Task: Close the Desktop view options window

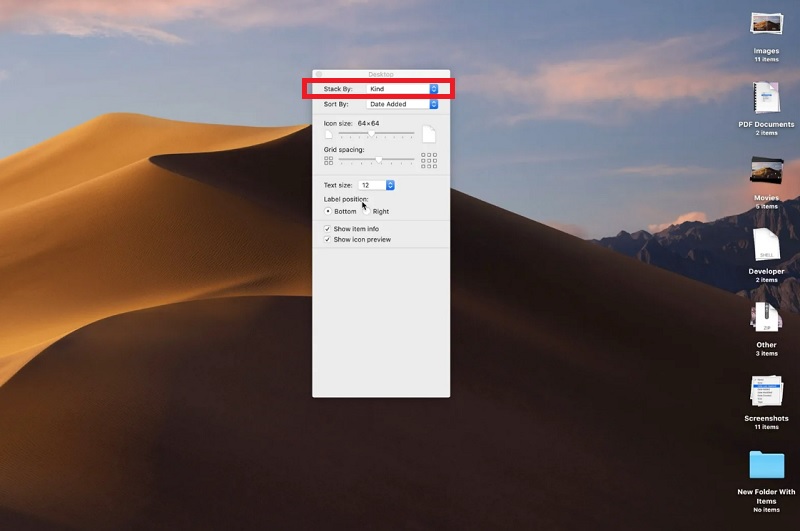Action: tap(319, 74)
